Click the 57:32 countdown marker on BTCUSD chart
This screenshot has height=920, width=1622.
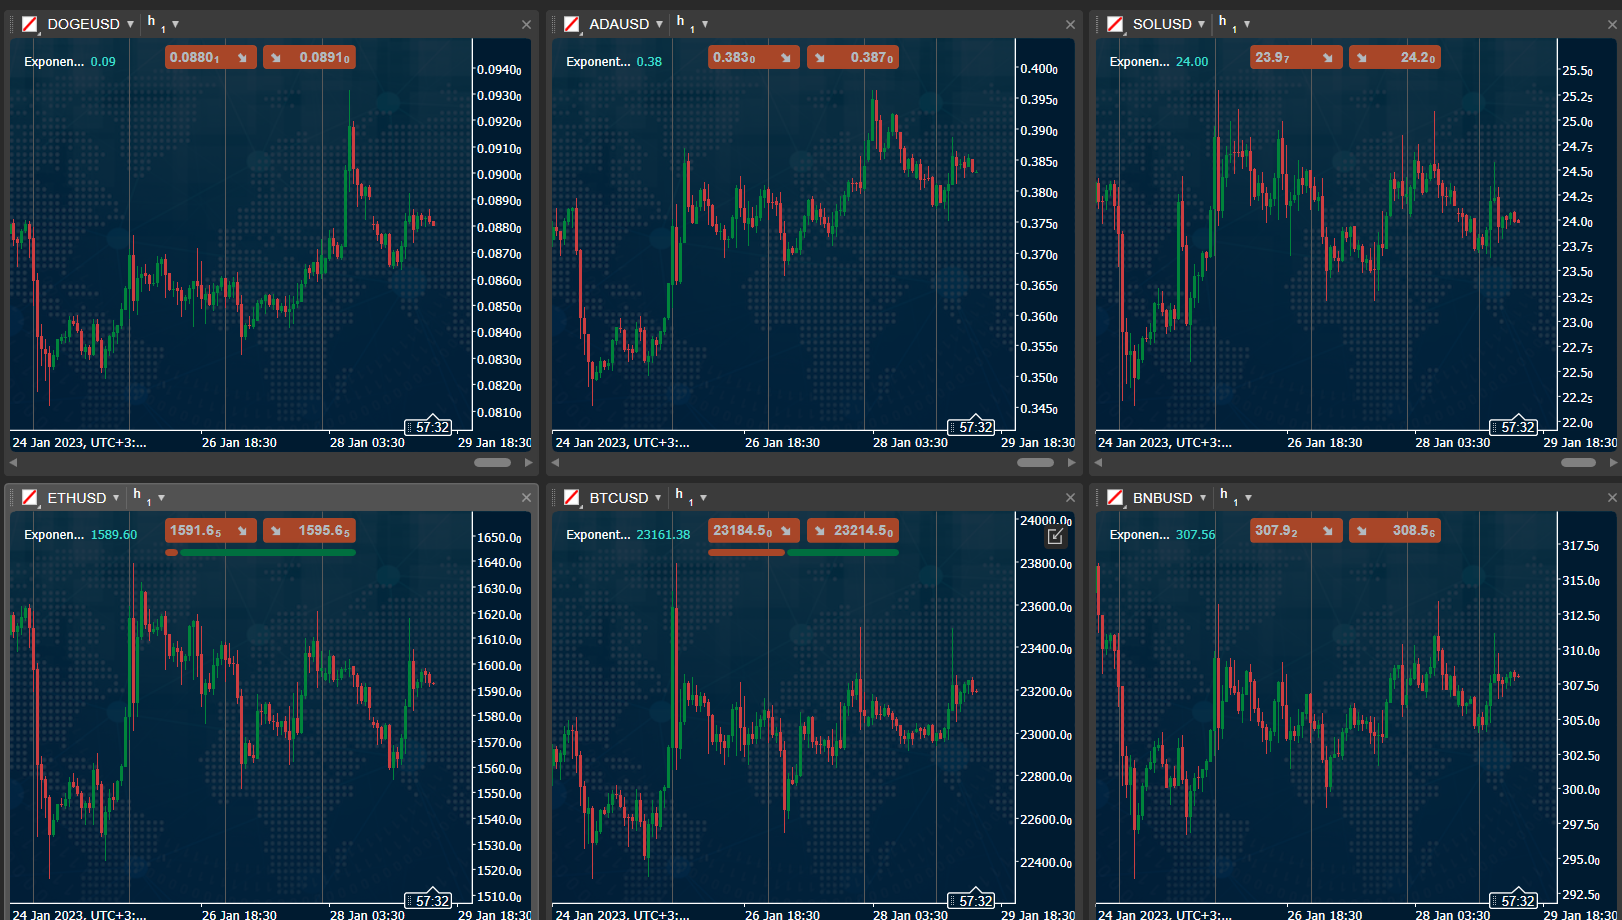tap(971, 900)
